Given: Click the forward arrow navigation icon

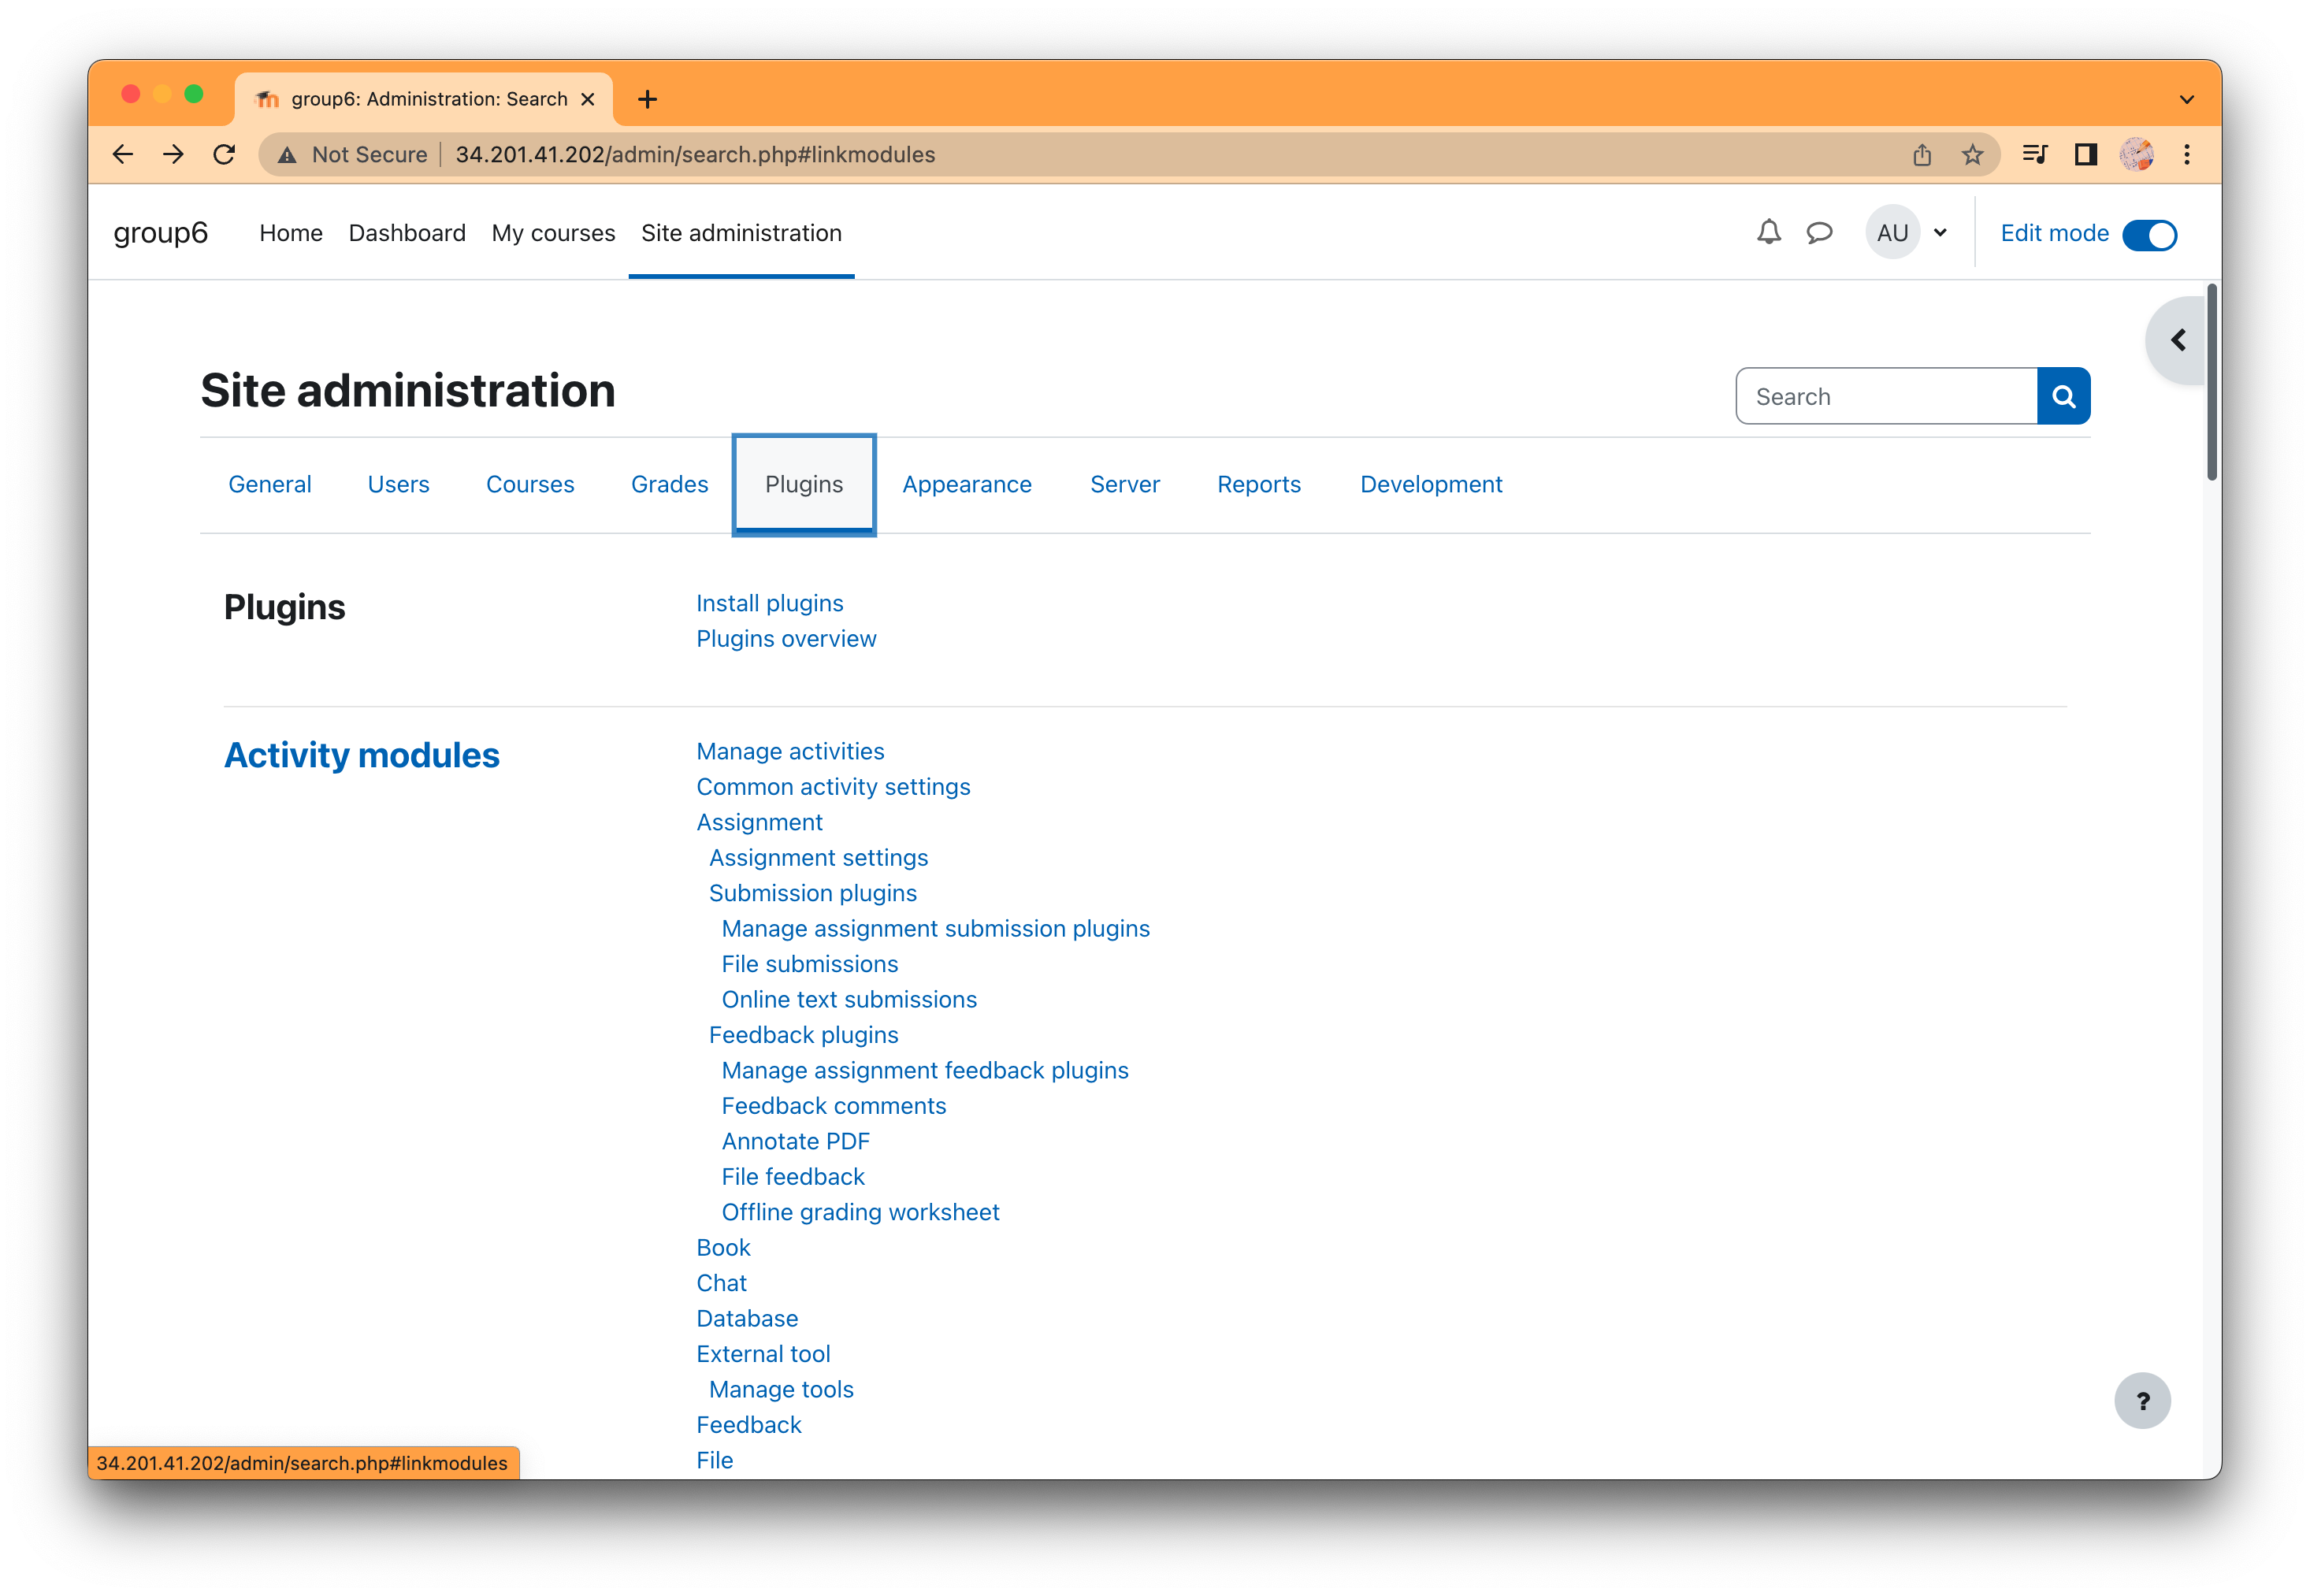Looking at the screenshot, I should [174, 154].
